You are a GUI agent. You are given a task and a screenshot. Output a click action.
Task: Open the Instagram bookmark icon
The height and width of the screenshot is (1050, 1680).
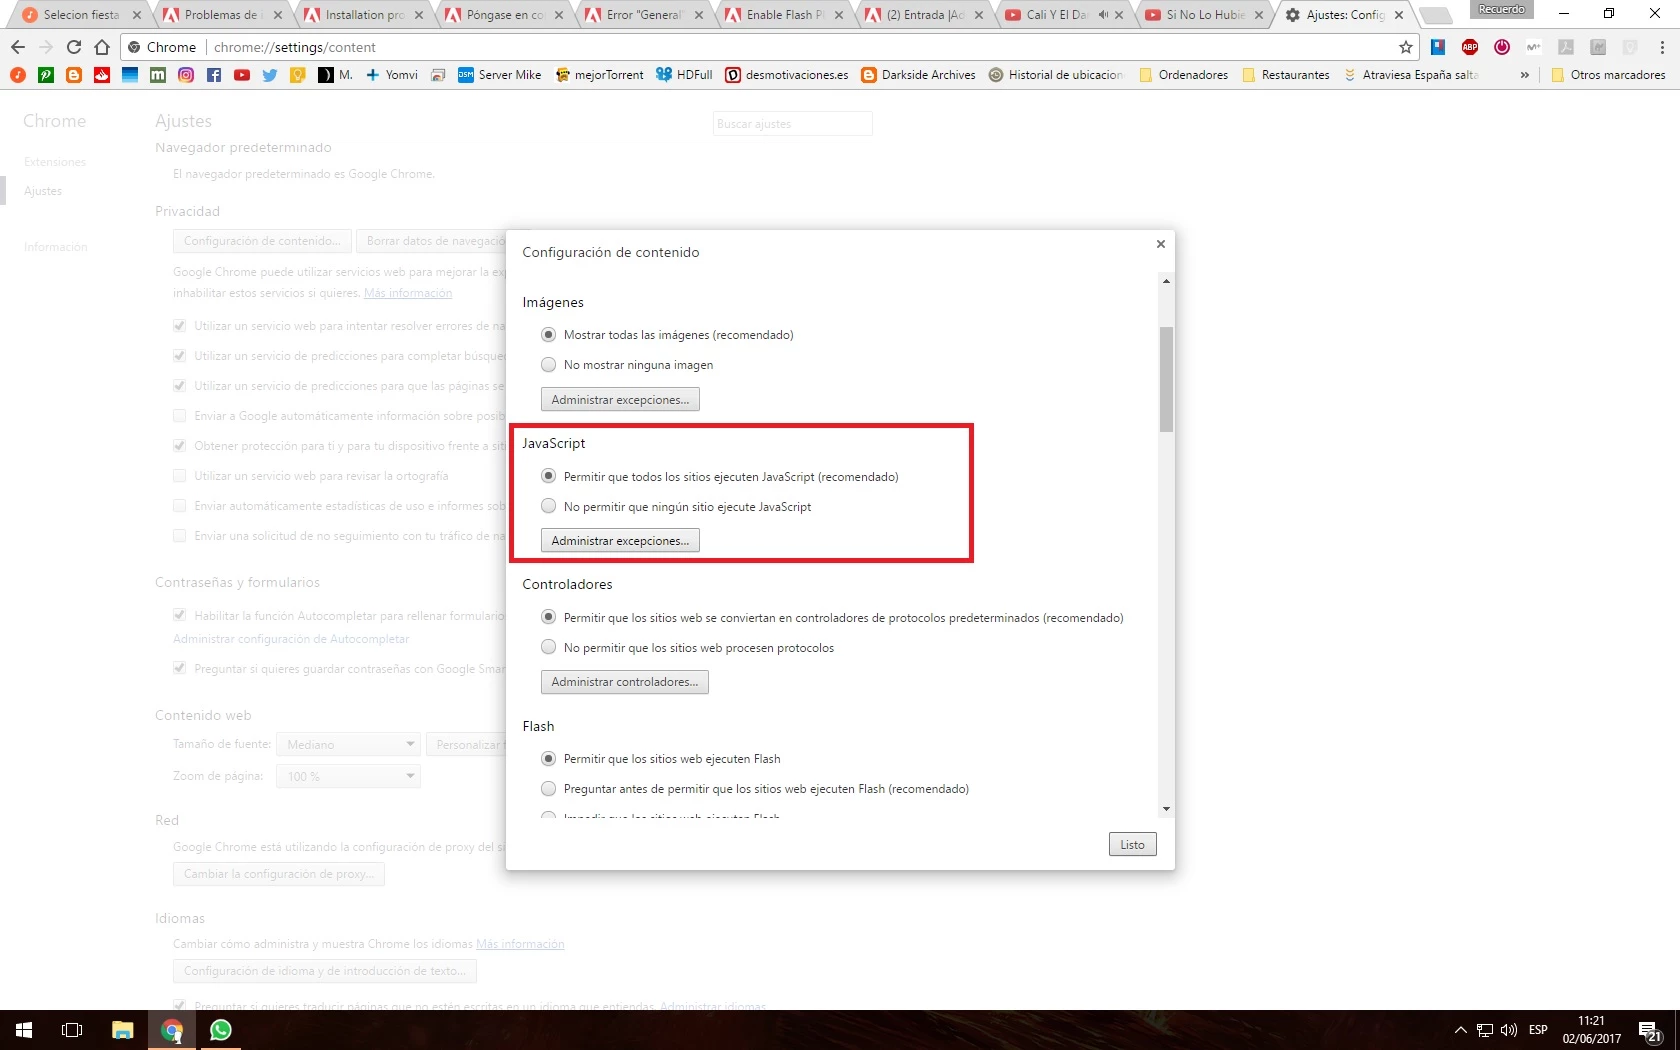click(x=186, y=75)
